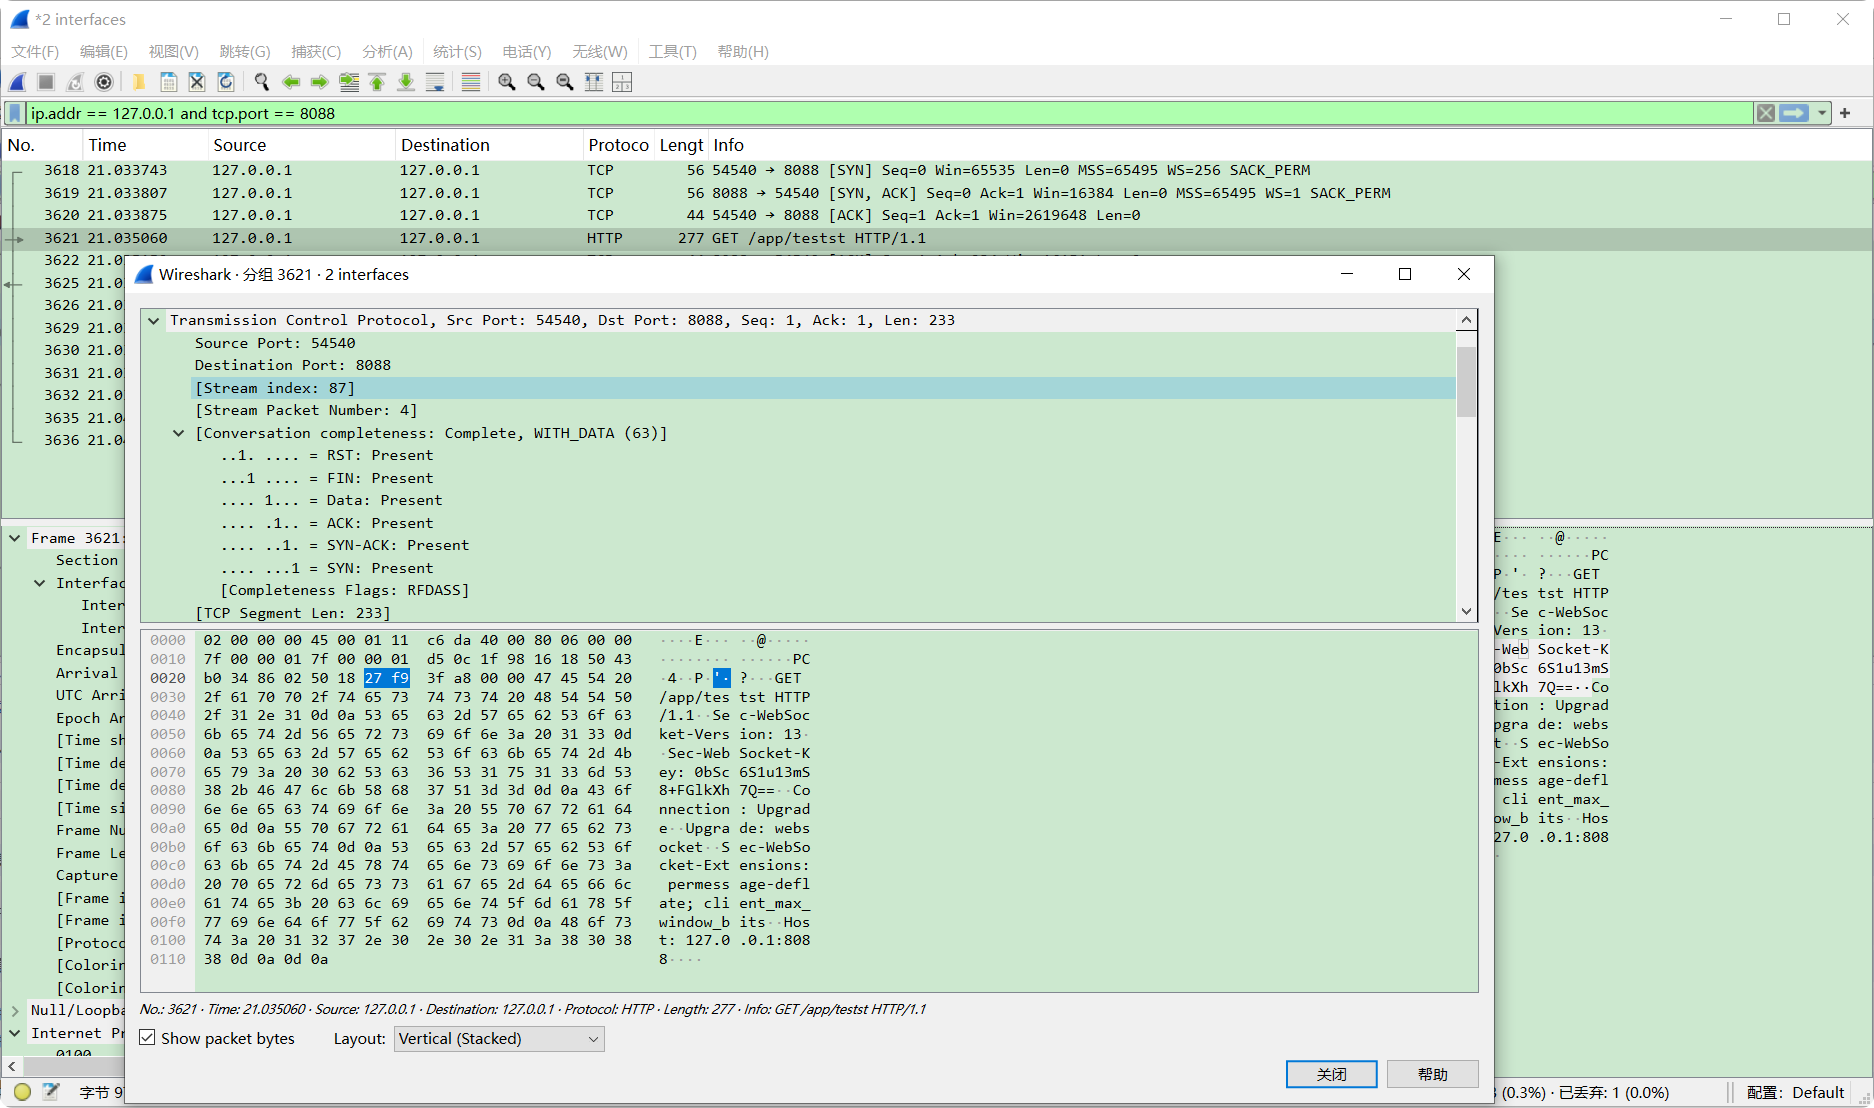Toggle Show packet bytes checkbox
The image size is (1874, 1108).
click(x=148, y=1038)
